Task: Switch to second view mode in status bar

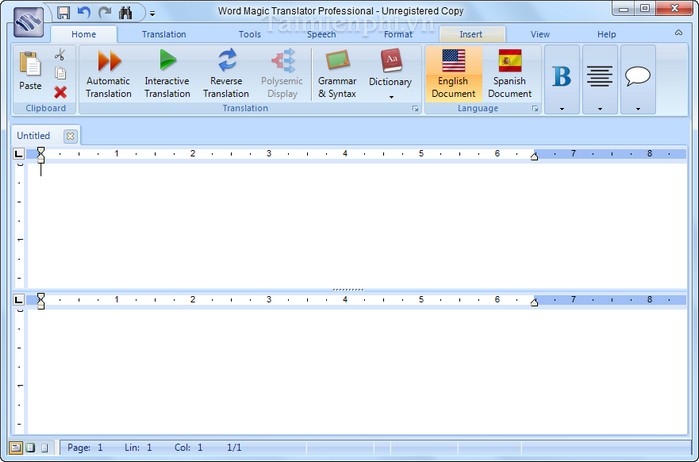Action: [30, 447]
